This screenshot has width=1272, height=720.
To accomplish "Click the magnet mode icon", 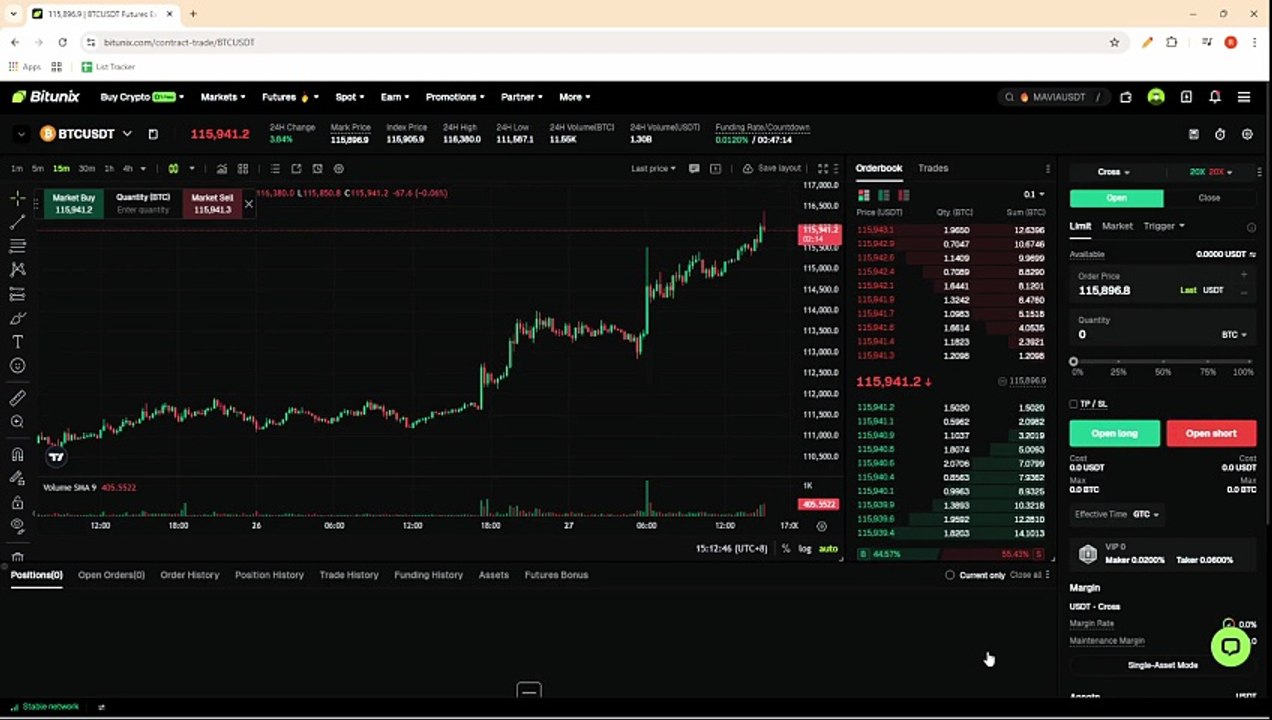I will pos(17,454).
